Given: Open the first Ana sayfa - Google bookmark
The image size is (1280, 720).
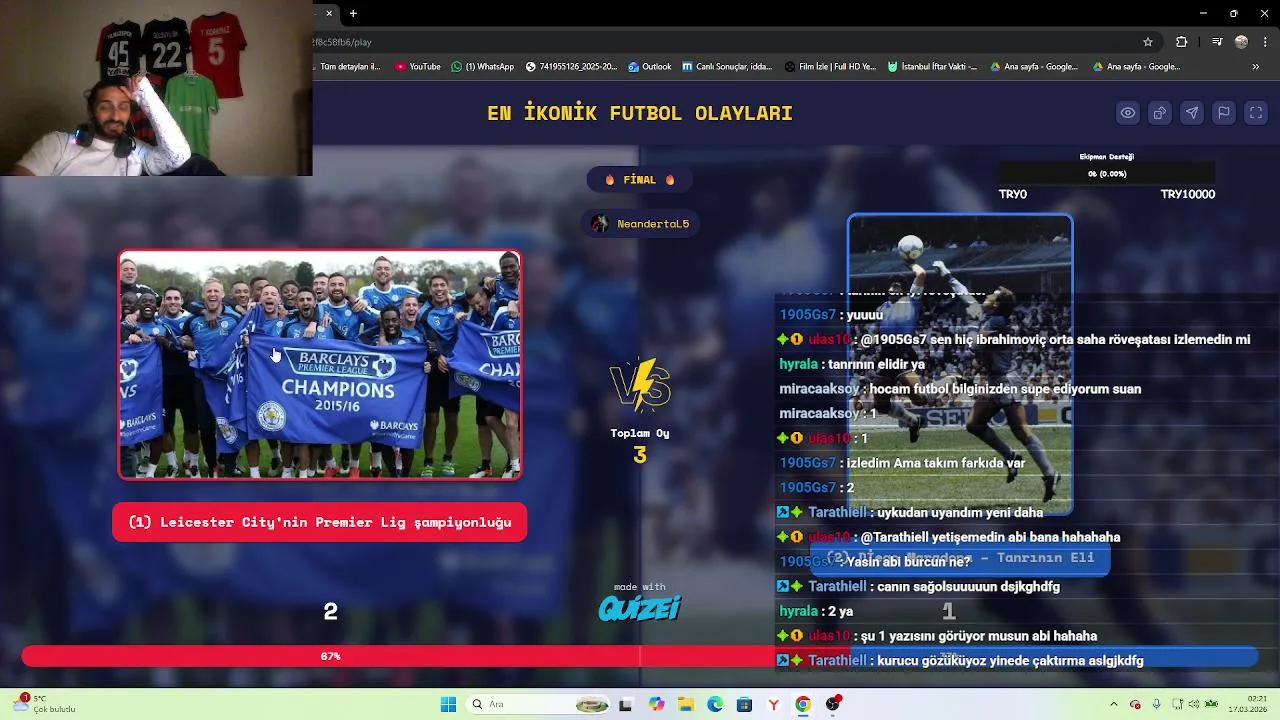Looking at the screenshot, I should click(x=1034, y=67).
